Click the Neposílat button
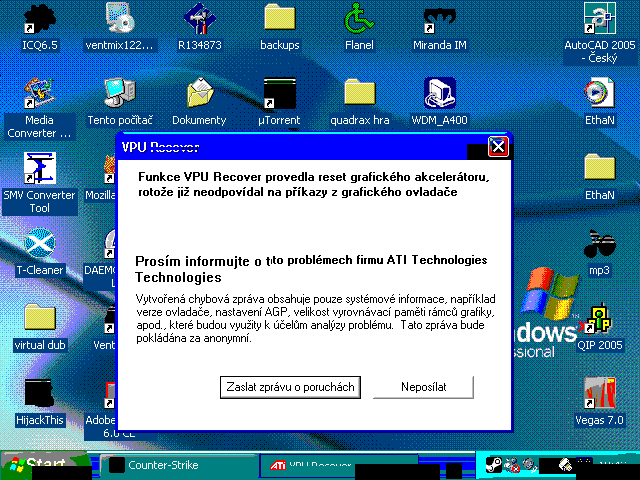The image size is (640, 480). 423,387
